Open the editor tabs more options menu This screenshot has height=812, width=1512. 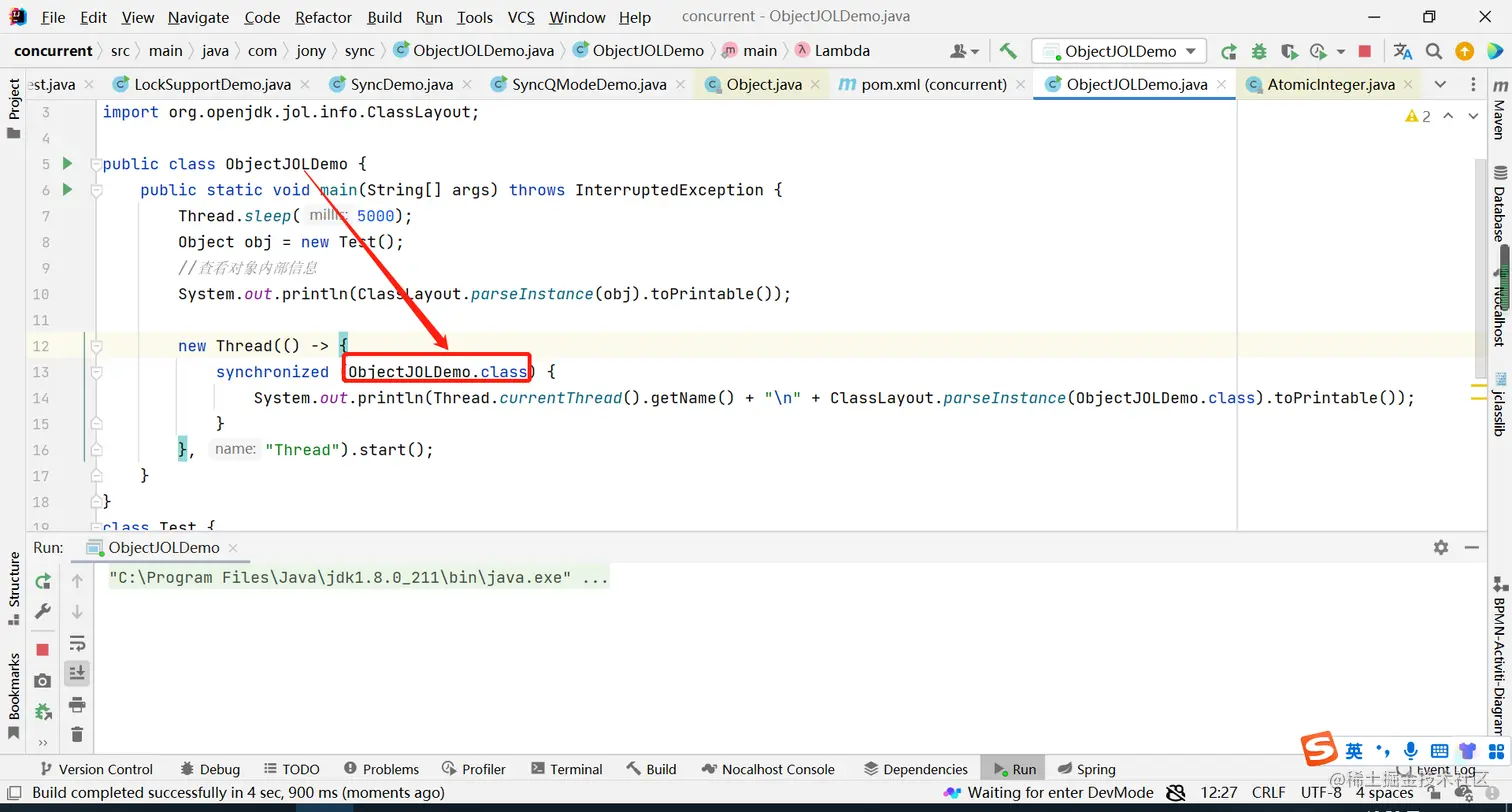pos(1471,84)
